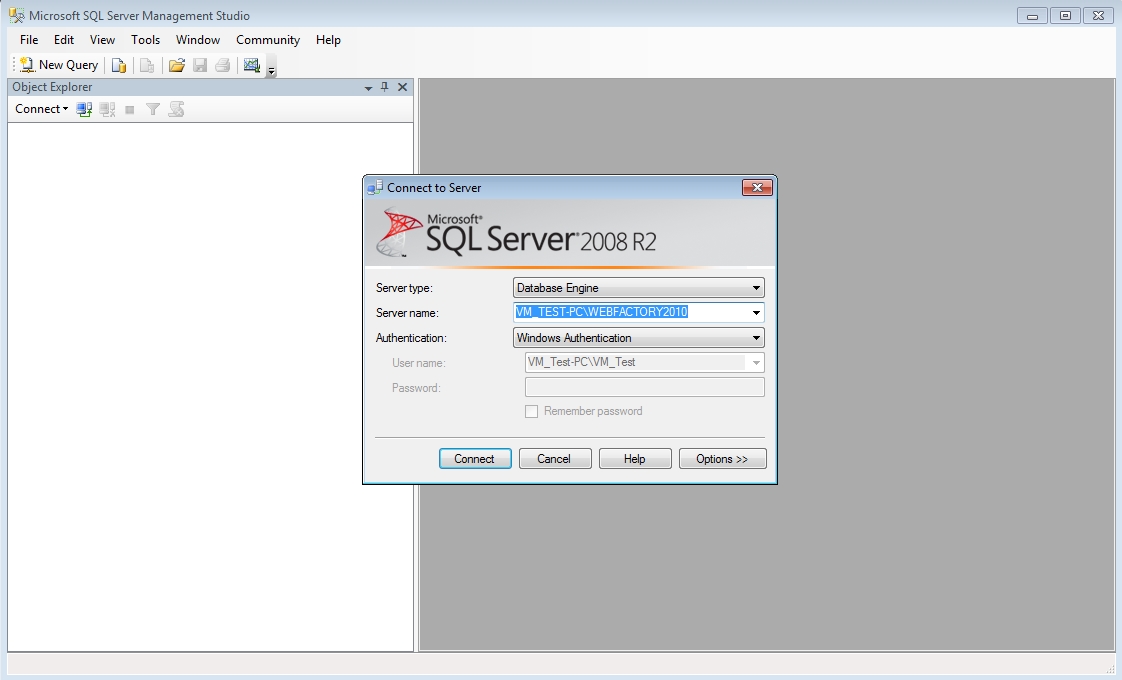The image size is (1122, 680).
Task: Click the New Query toolbar button
Action: point(59,65)
